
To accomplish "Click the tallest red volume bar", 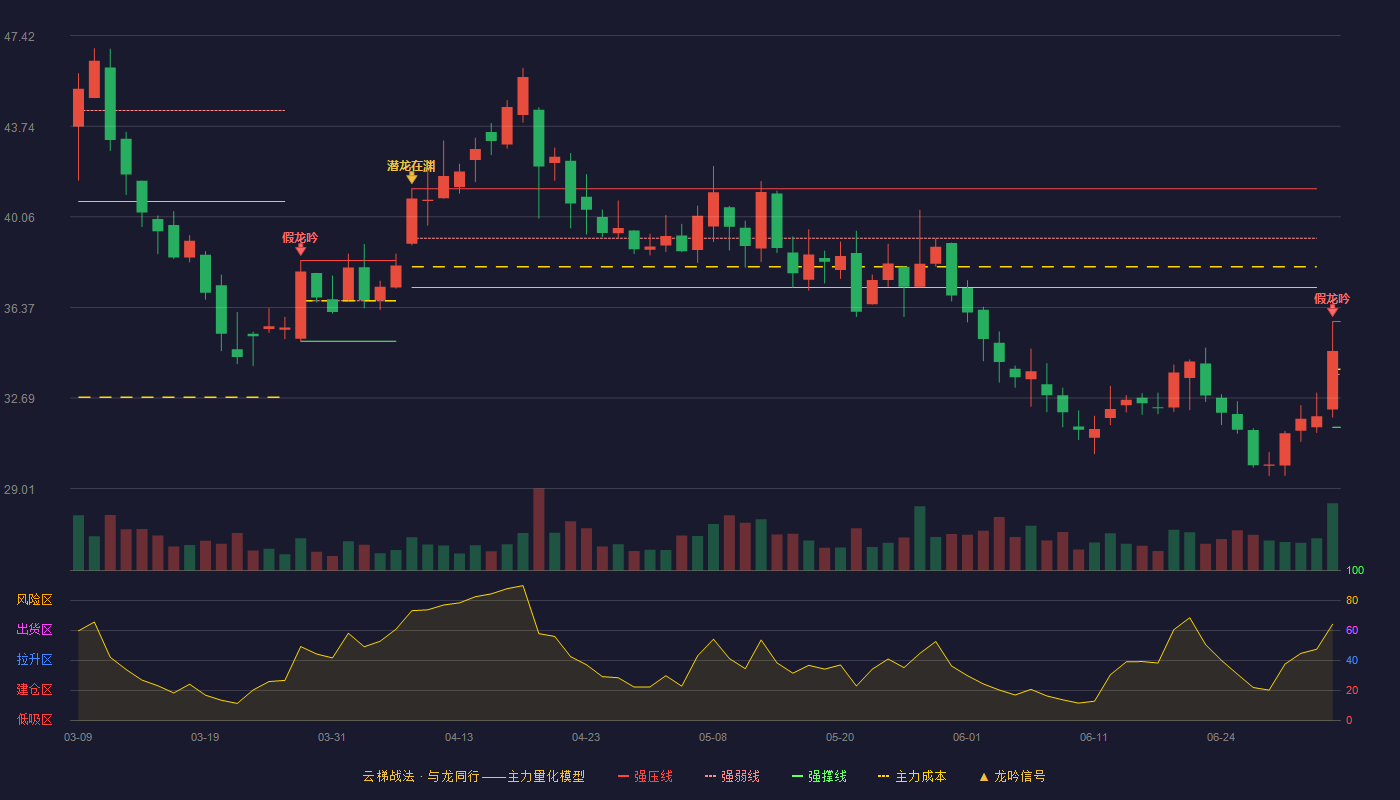I will click(539, 529).
